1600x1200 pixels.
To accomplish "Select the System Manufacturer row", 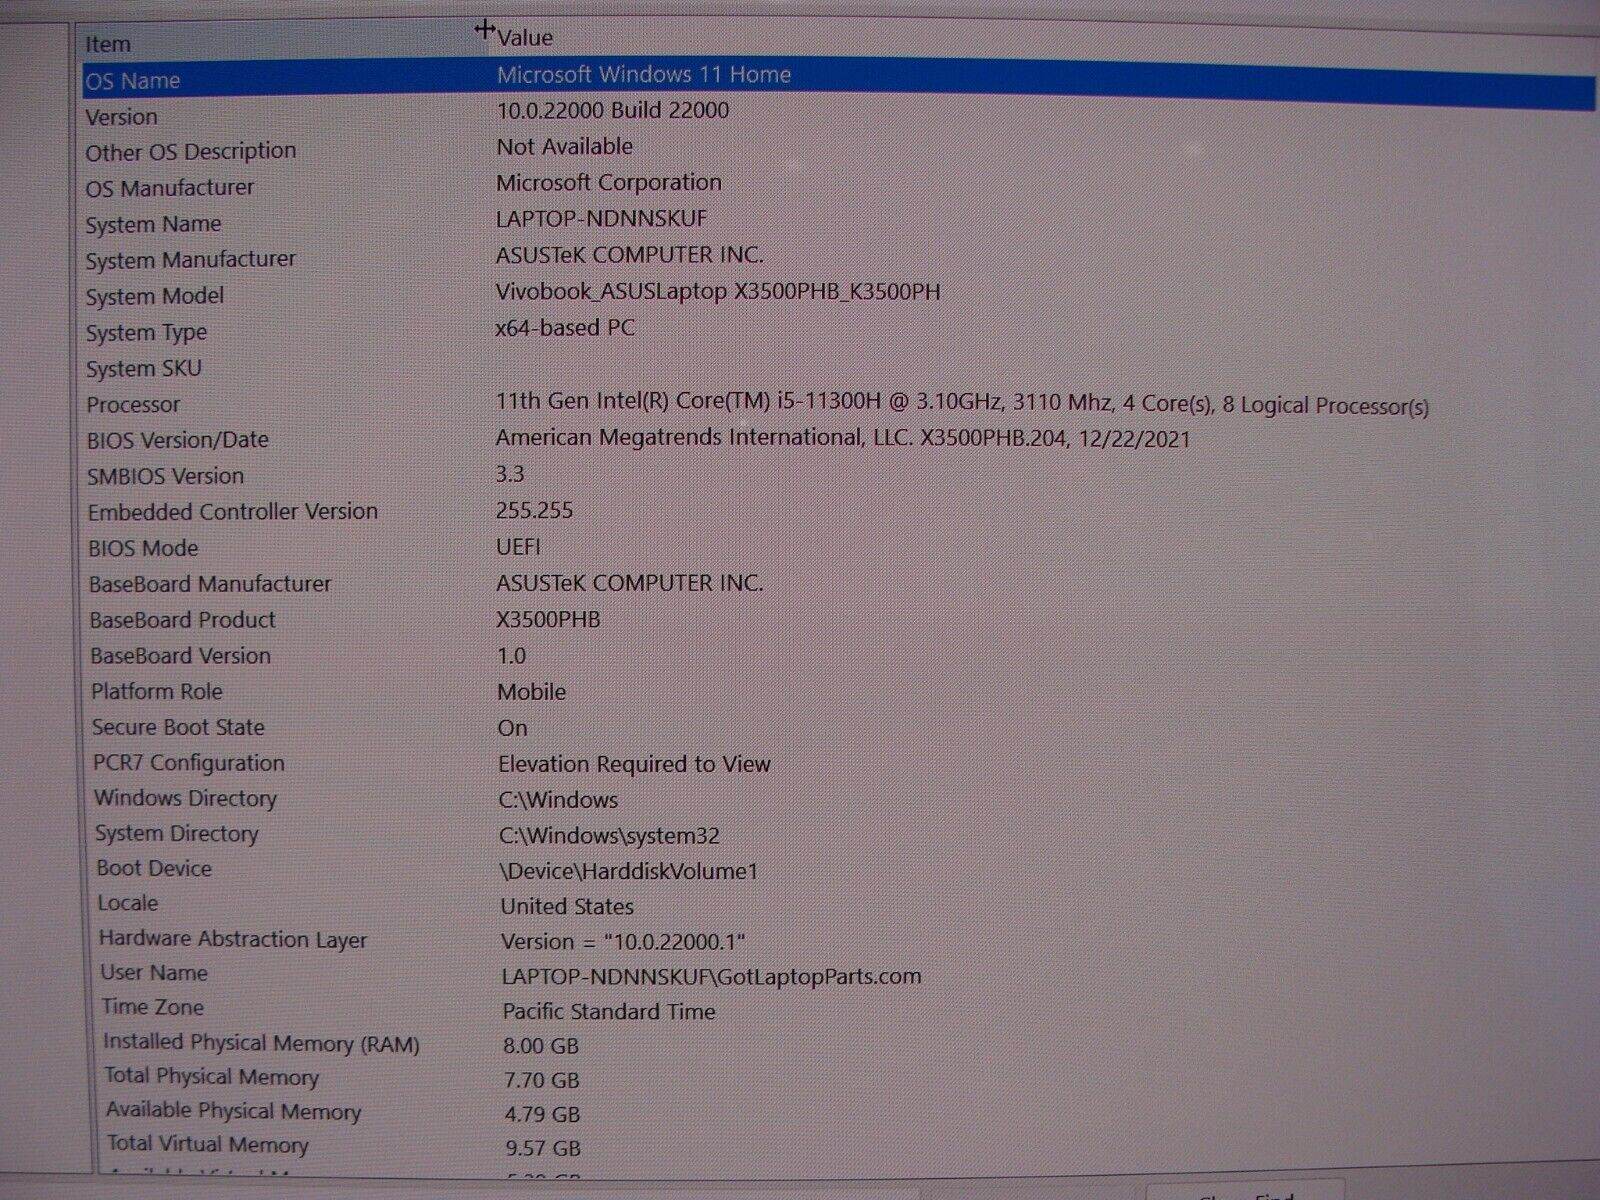I will 190,260.
